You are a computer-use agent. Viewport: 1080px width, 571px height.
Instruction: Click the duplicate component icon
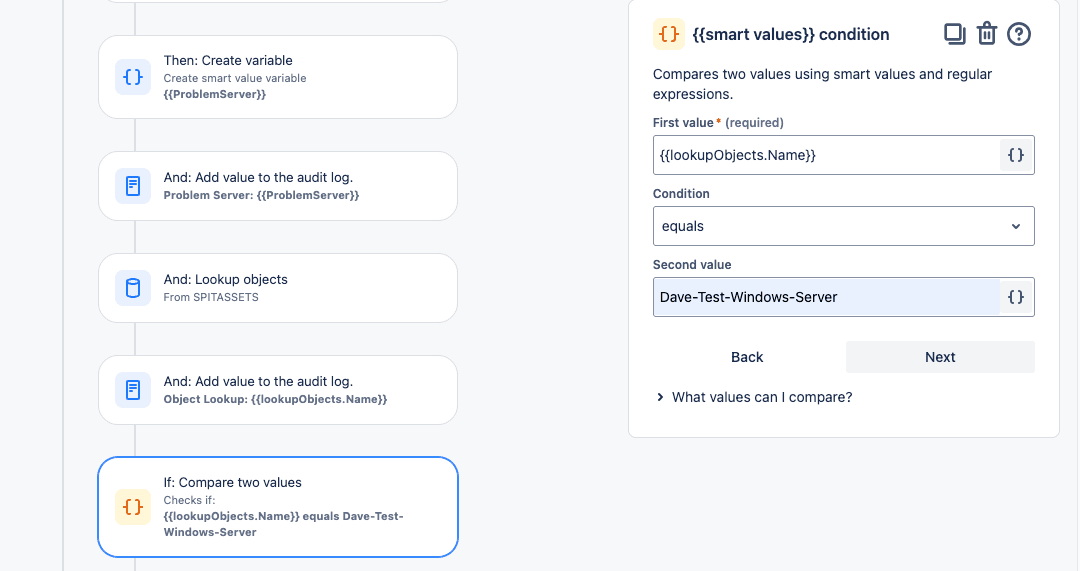tap(955, 34)
